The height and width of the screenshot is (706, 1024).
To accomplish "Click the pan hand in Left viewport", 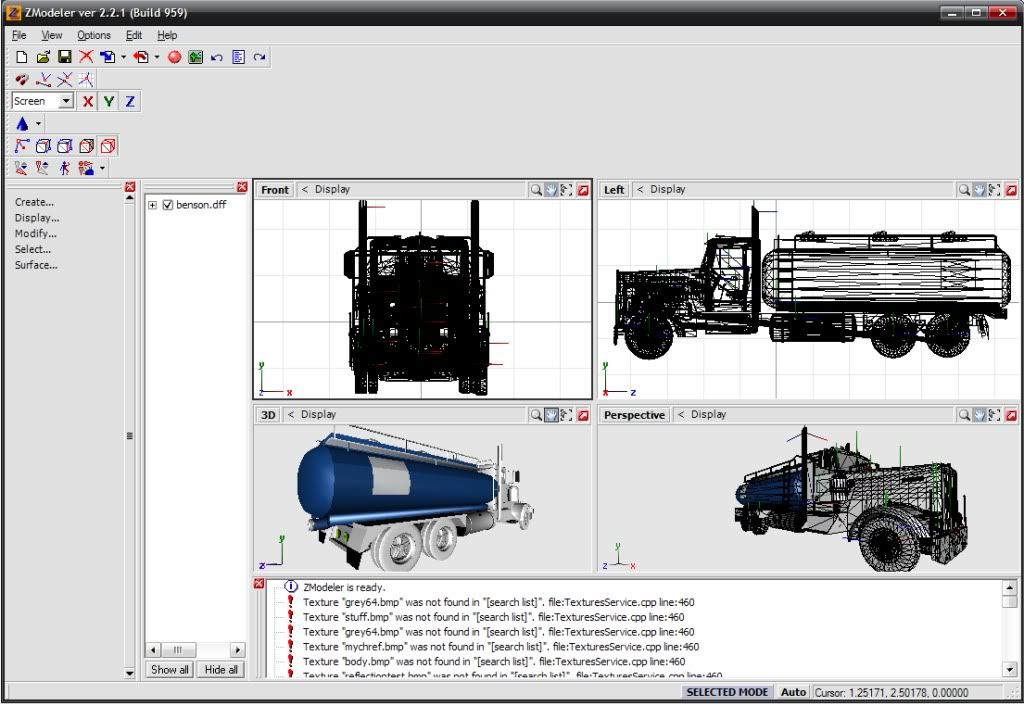I will (x=979, y=189).
